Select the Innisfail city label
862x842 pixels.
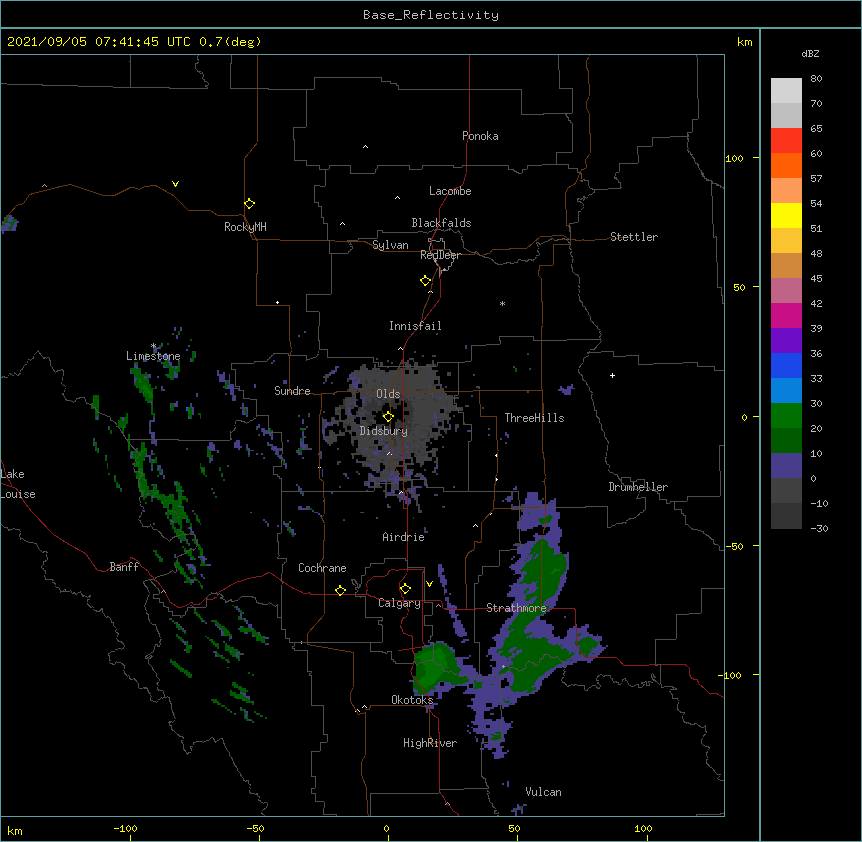click(415, 326)
